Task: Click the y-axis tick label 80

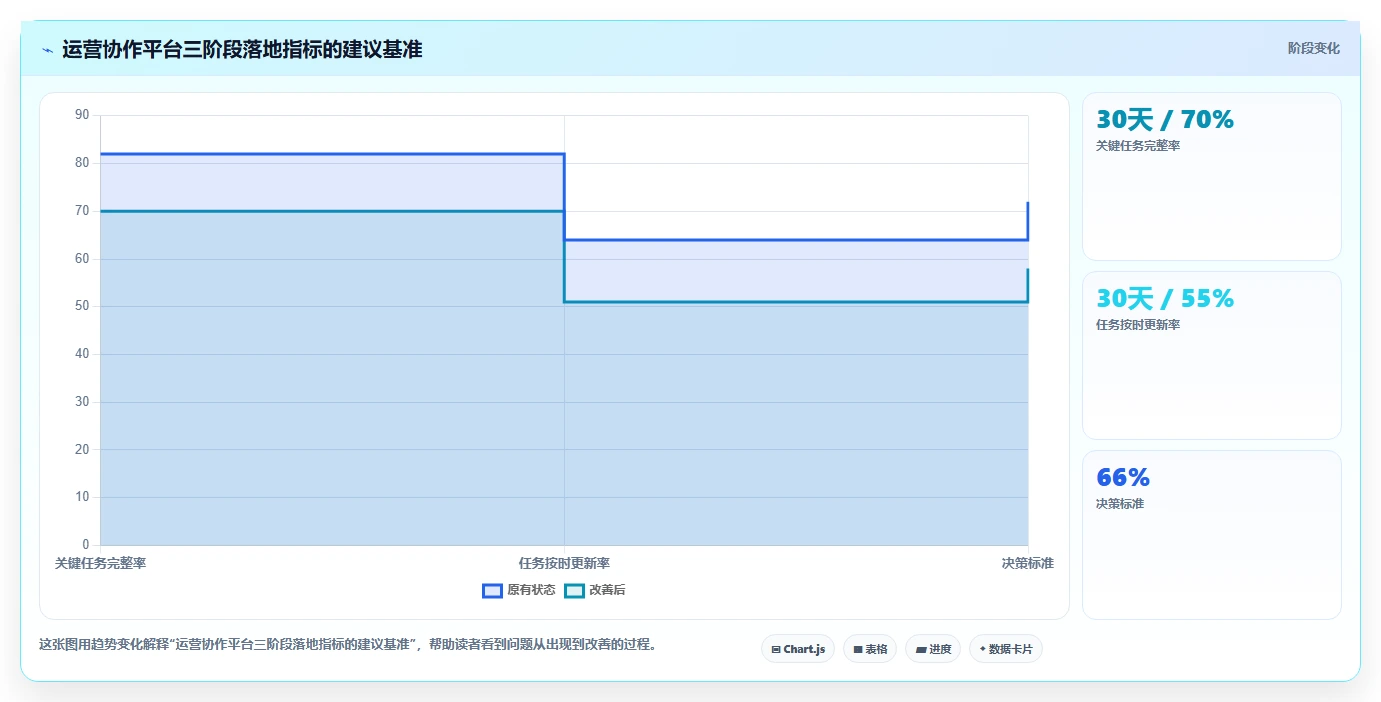Action: pos(82,163)
